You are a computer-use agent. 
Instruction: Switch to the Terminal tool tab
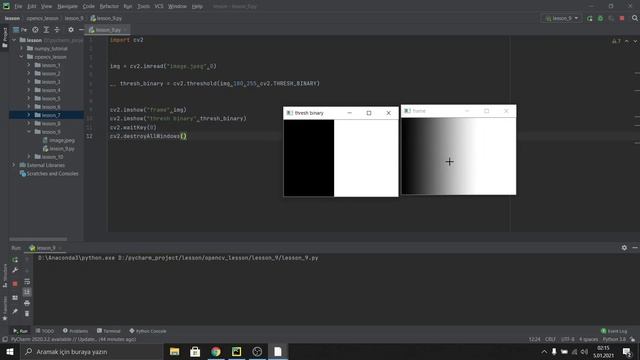(109, 331)
